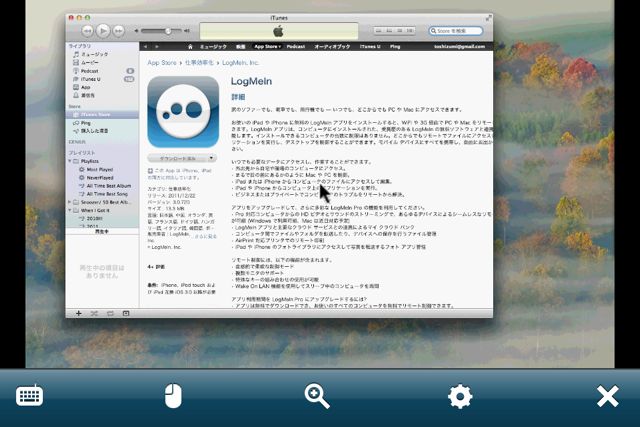This screenshot has width=640, height=427.
Task: Click the account email in store bar
Action: [x=460, y=47]
